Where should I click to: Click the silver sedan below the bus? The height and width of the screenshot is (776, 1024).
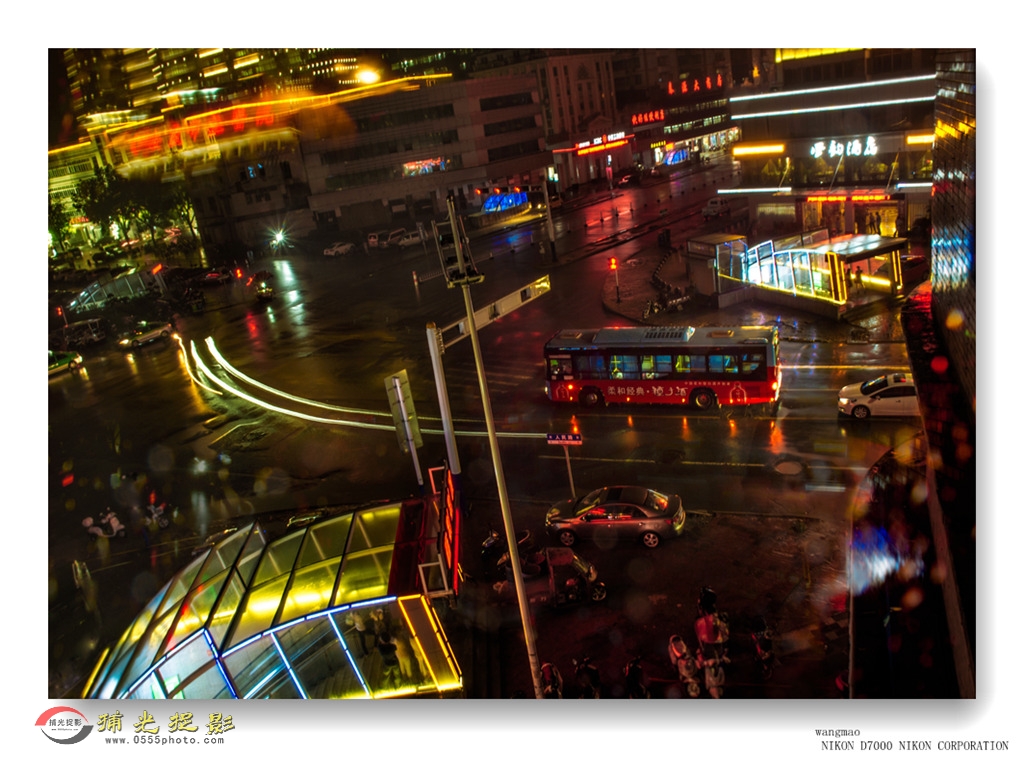(615, 514)
